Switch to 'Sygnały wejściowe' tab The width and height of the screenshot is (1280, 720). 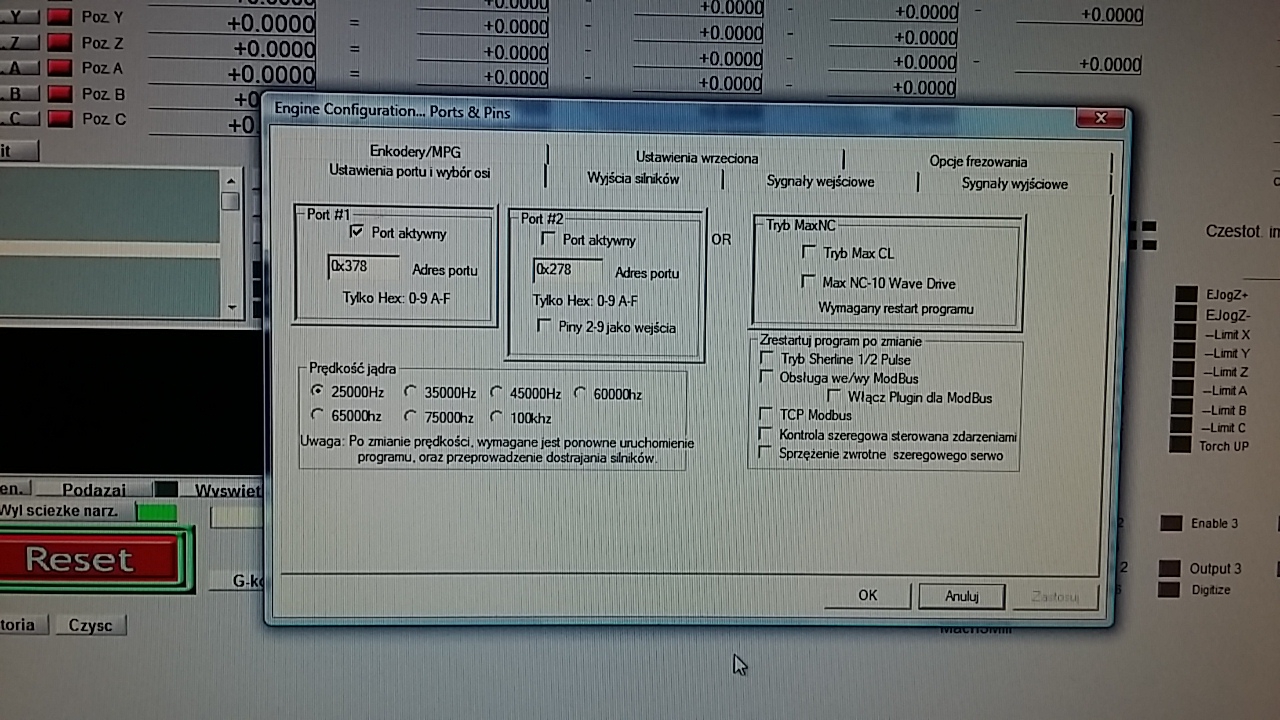point(820,181)
